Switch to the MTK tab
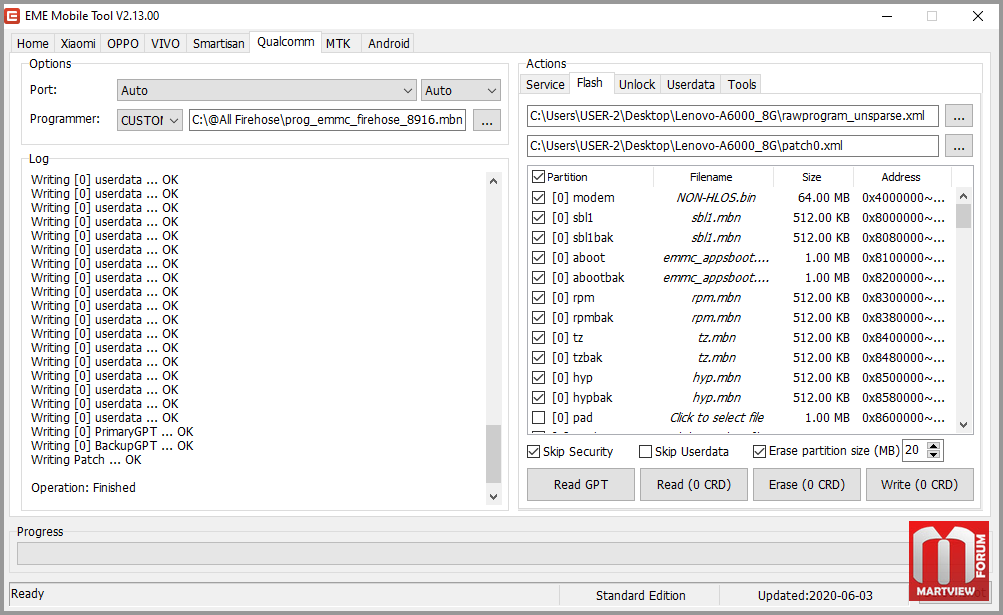 338,44
